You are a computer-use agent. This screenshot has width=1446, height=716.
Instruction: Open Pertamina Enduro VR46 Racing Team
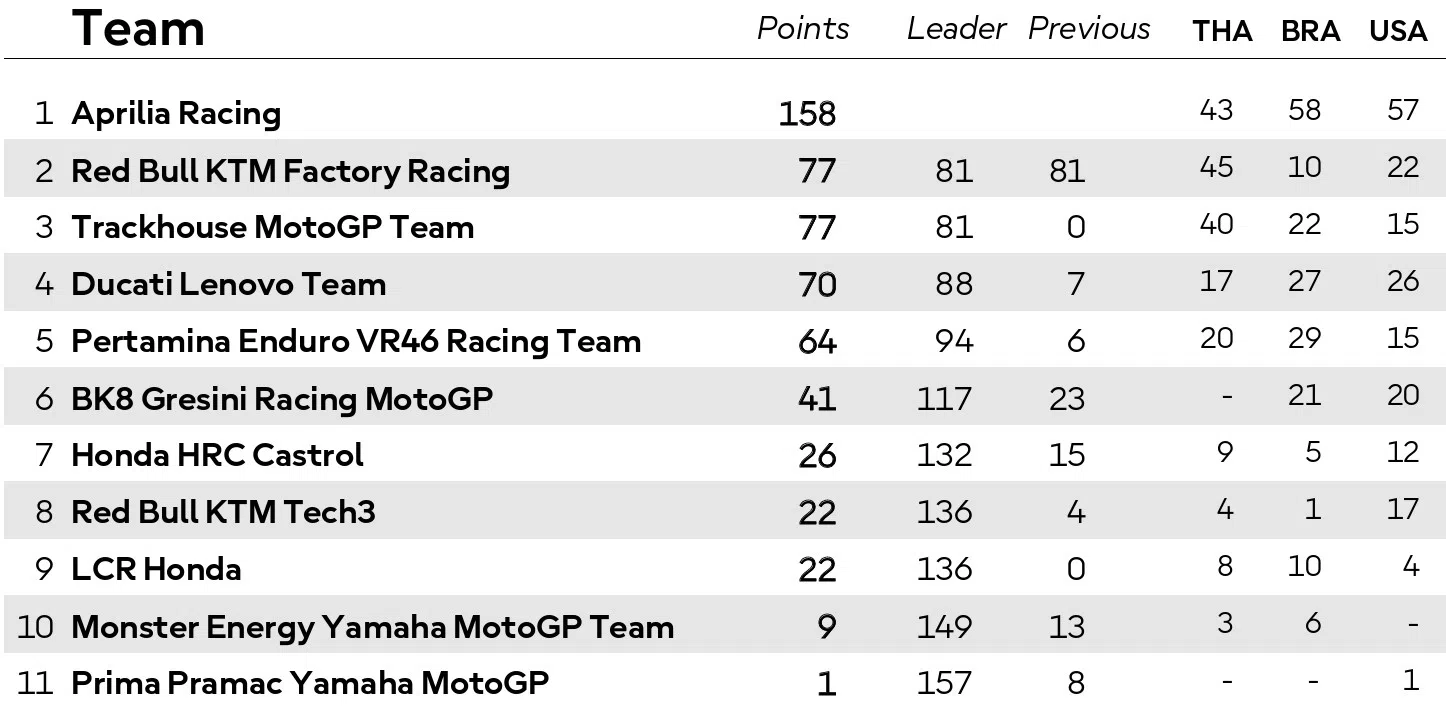(x=355, y=341)
